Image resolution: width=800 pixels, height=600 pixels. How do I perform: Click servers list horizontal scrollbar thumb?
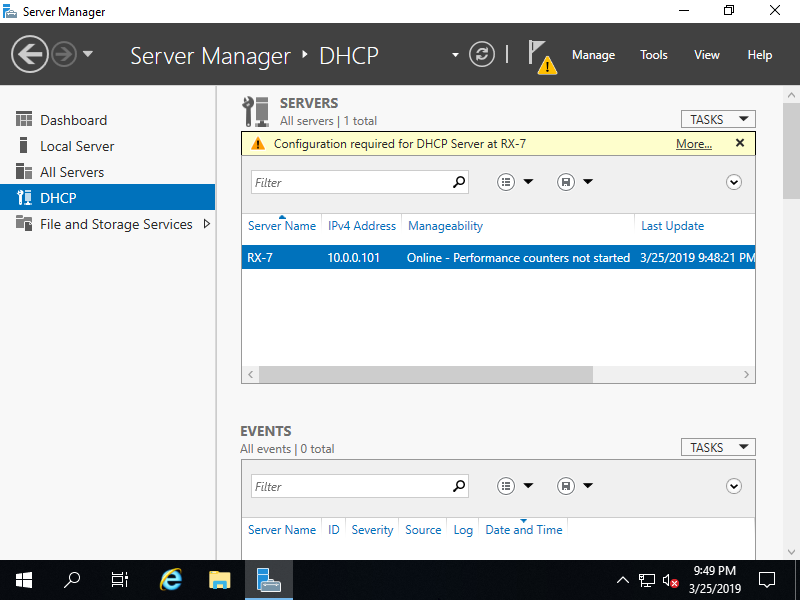click(426, 374)
